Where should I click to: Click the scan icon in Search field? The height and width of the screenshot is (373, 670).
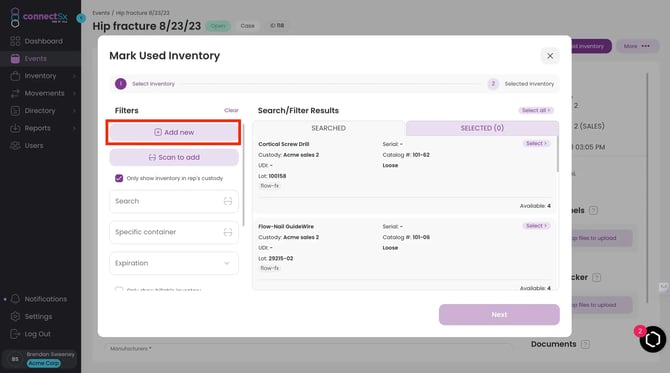228,201
